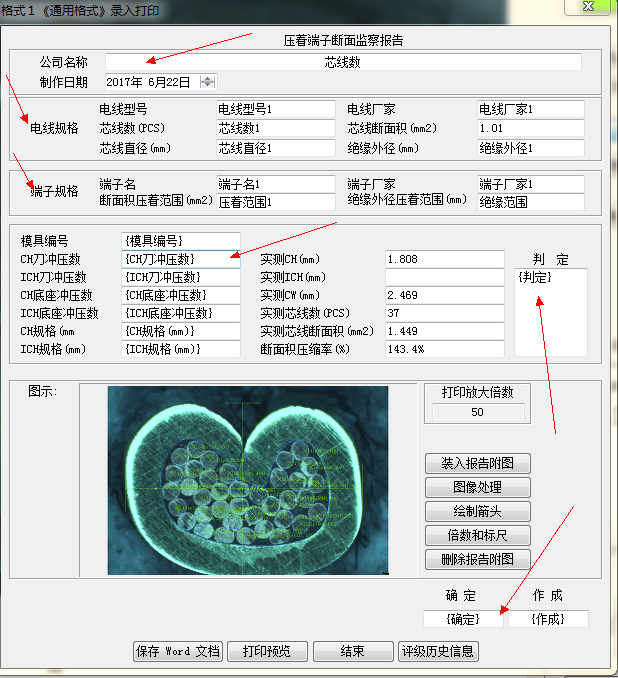Click the 公司名称 input field
The height and width of the screenshot is (678, 618).
(343, 62)
